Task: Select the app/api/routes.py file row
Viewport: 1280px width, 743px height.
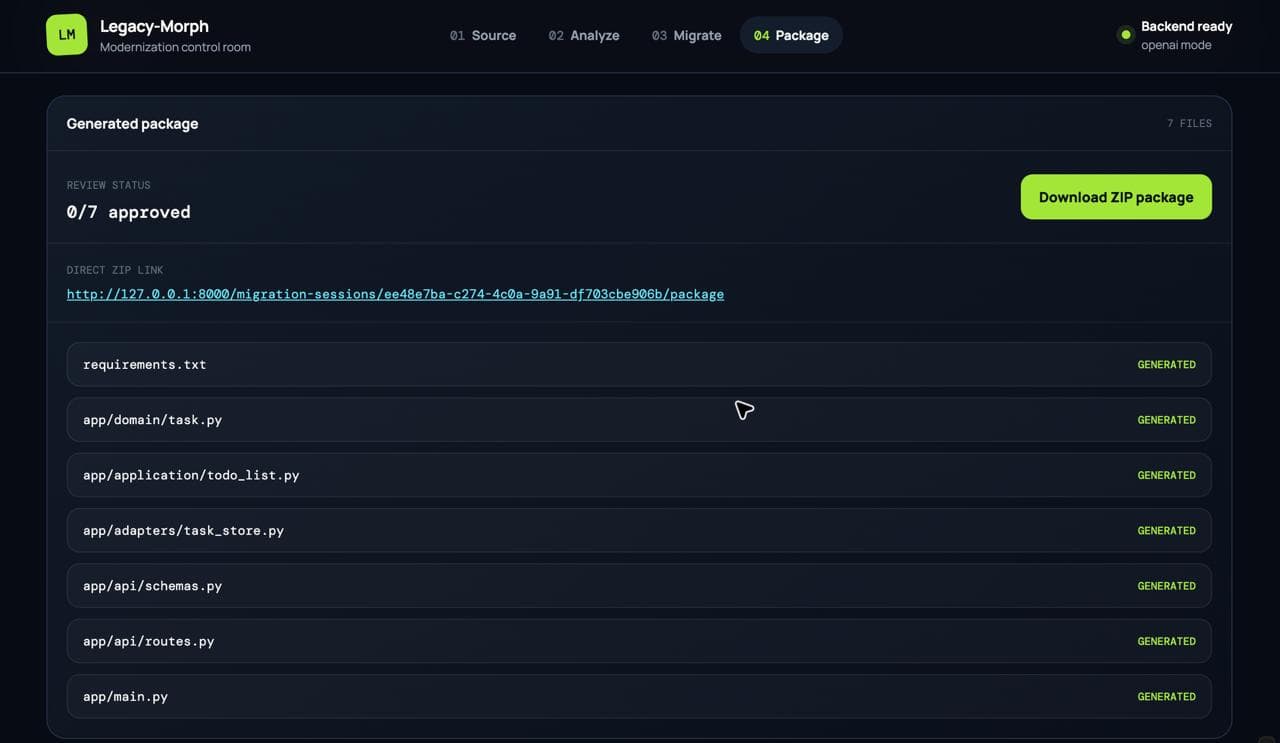Action: click(639, 641)
